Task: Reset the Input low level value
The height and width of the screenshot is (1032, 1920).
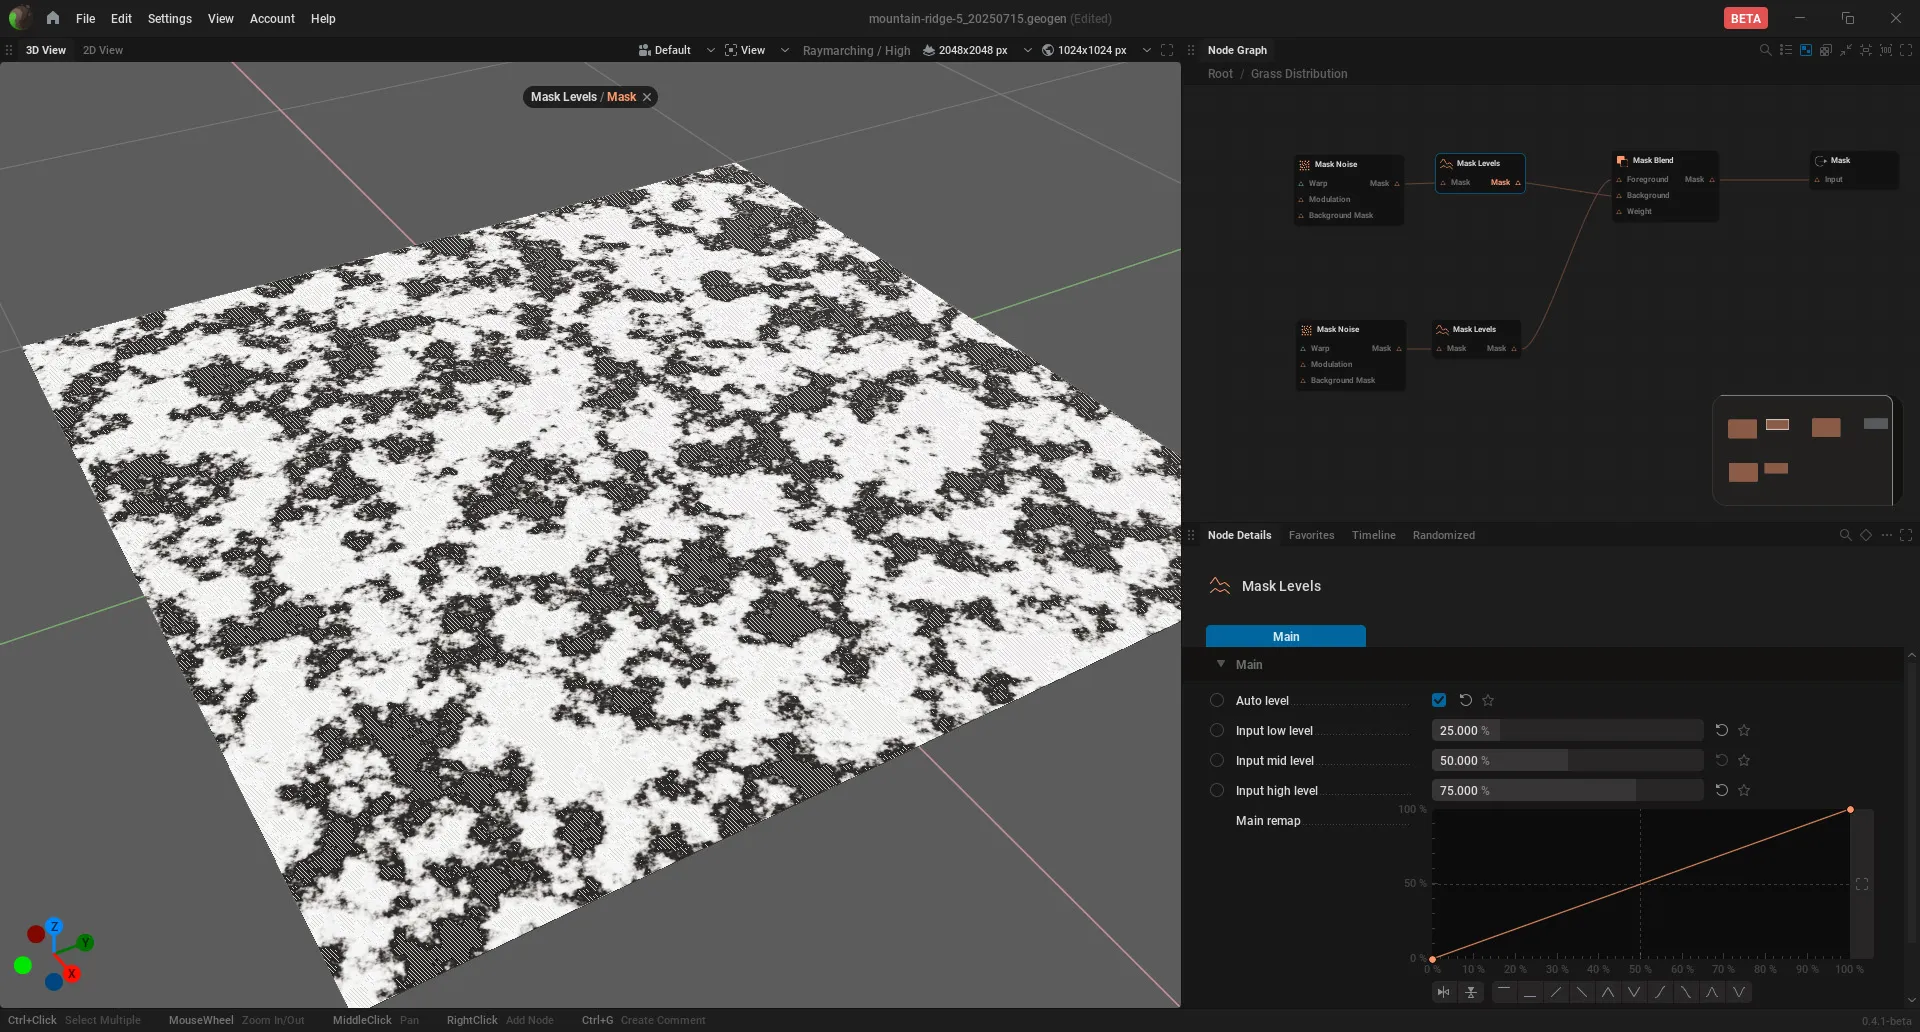Action: (1722, 730)
